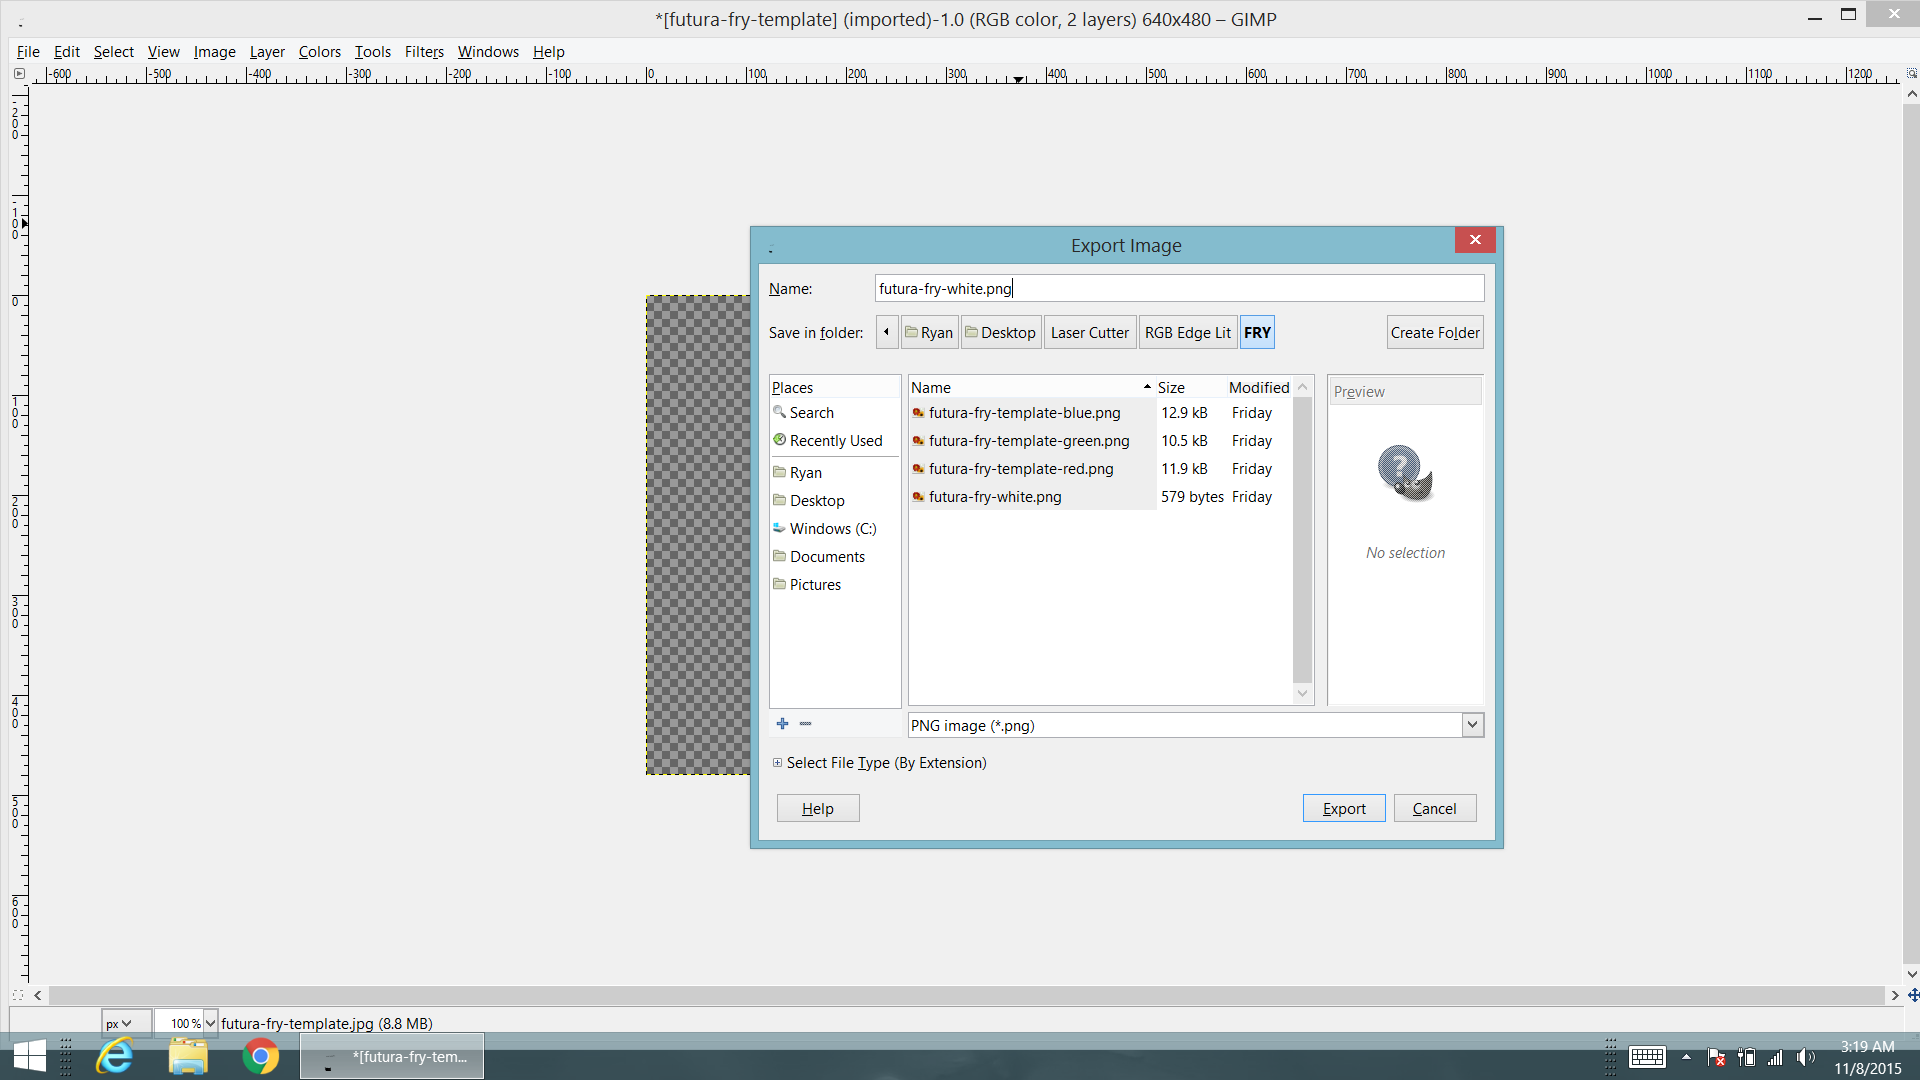
Task: Click the clock and date in tray
Action: pyautogui.click(x=1867, y=1057)
